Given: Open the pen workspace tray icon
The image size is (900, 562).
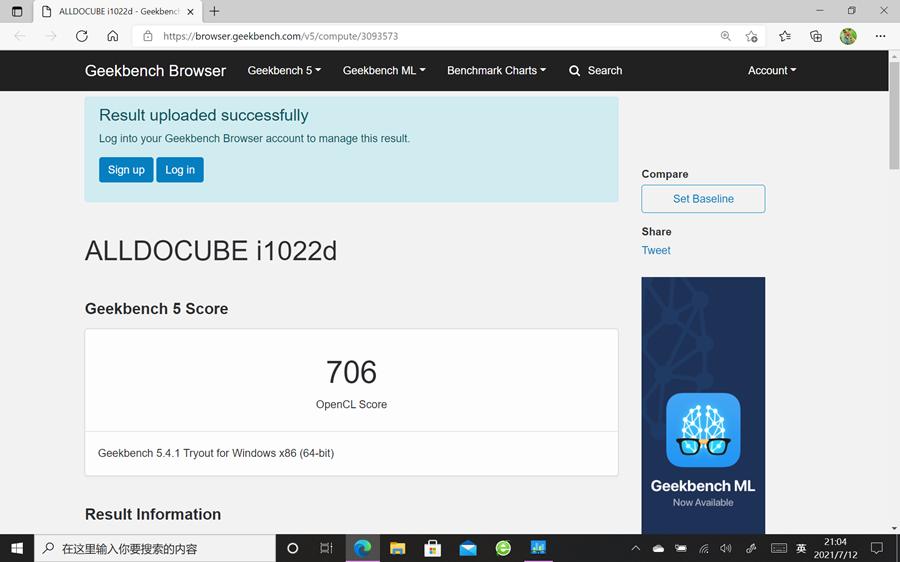Looking at the screenshot, I should [751, 548].
